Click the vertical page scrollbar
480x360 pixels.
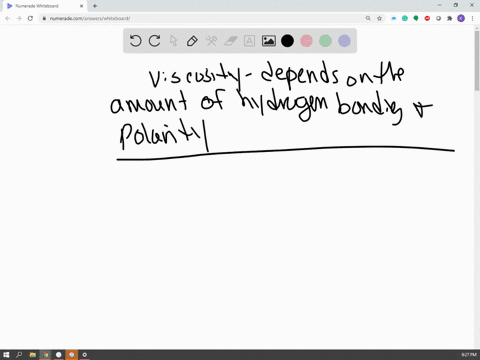point(477,60)
